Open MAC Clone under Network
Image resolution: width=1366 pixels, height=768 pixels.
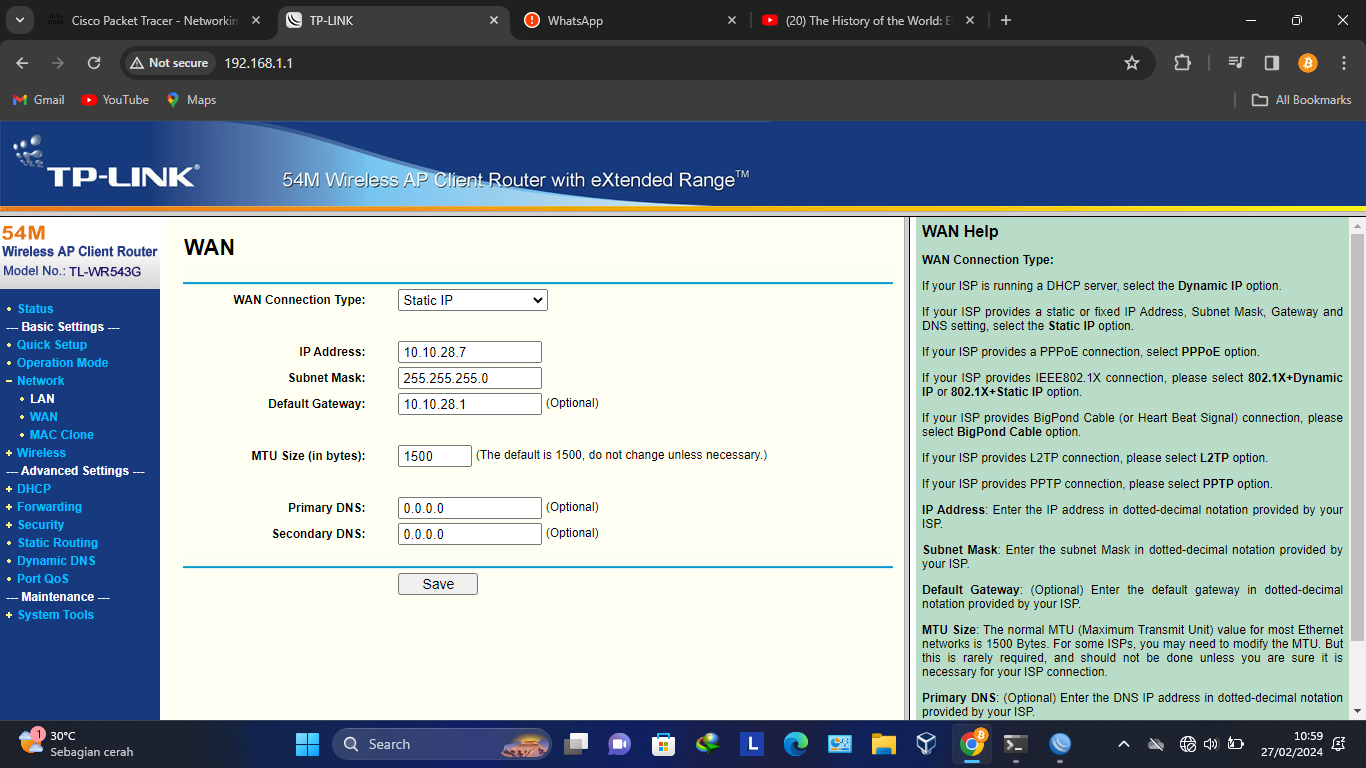pyautogui.click(x=62, y=435)
